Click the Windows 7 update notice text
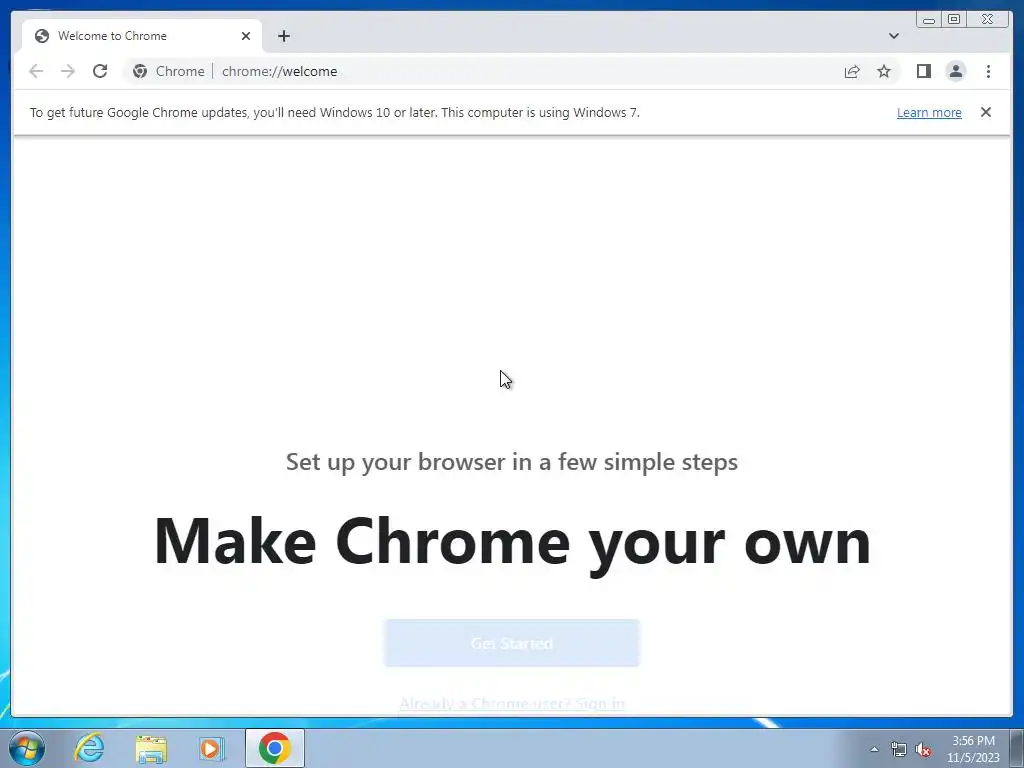 pos(334,112)
